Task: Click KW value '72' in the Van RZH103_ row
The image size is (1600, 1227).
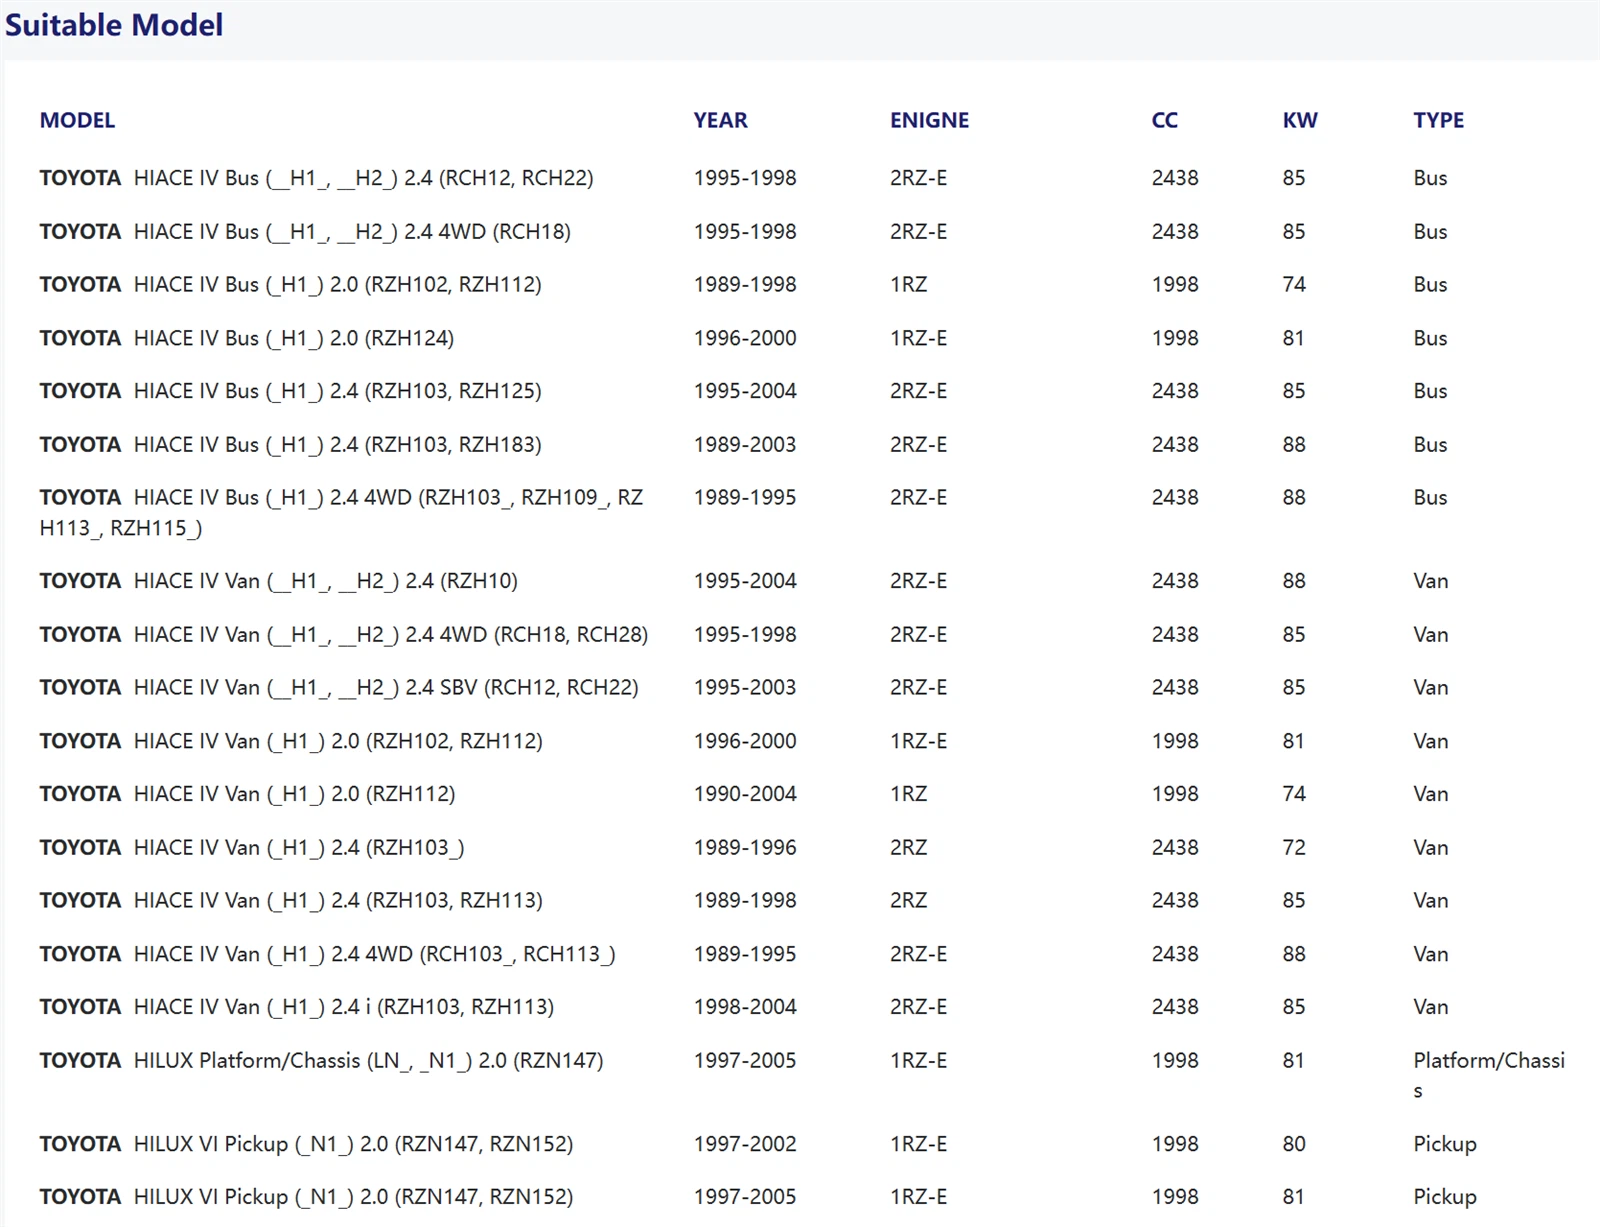Action: click(1294, 848)
